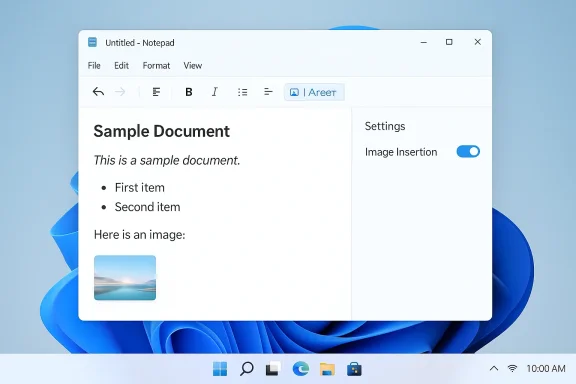Close the Notepad window

pos(478,42)
